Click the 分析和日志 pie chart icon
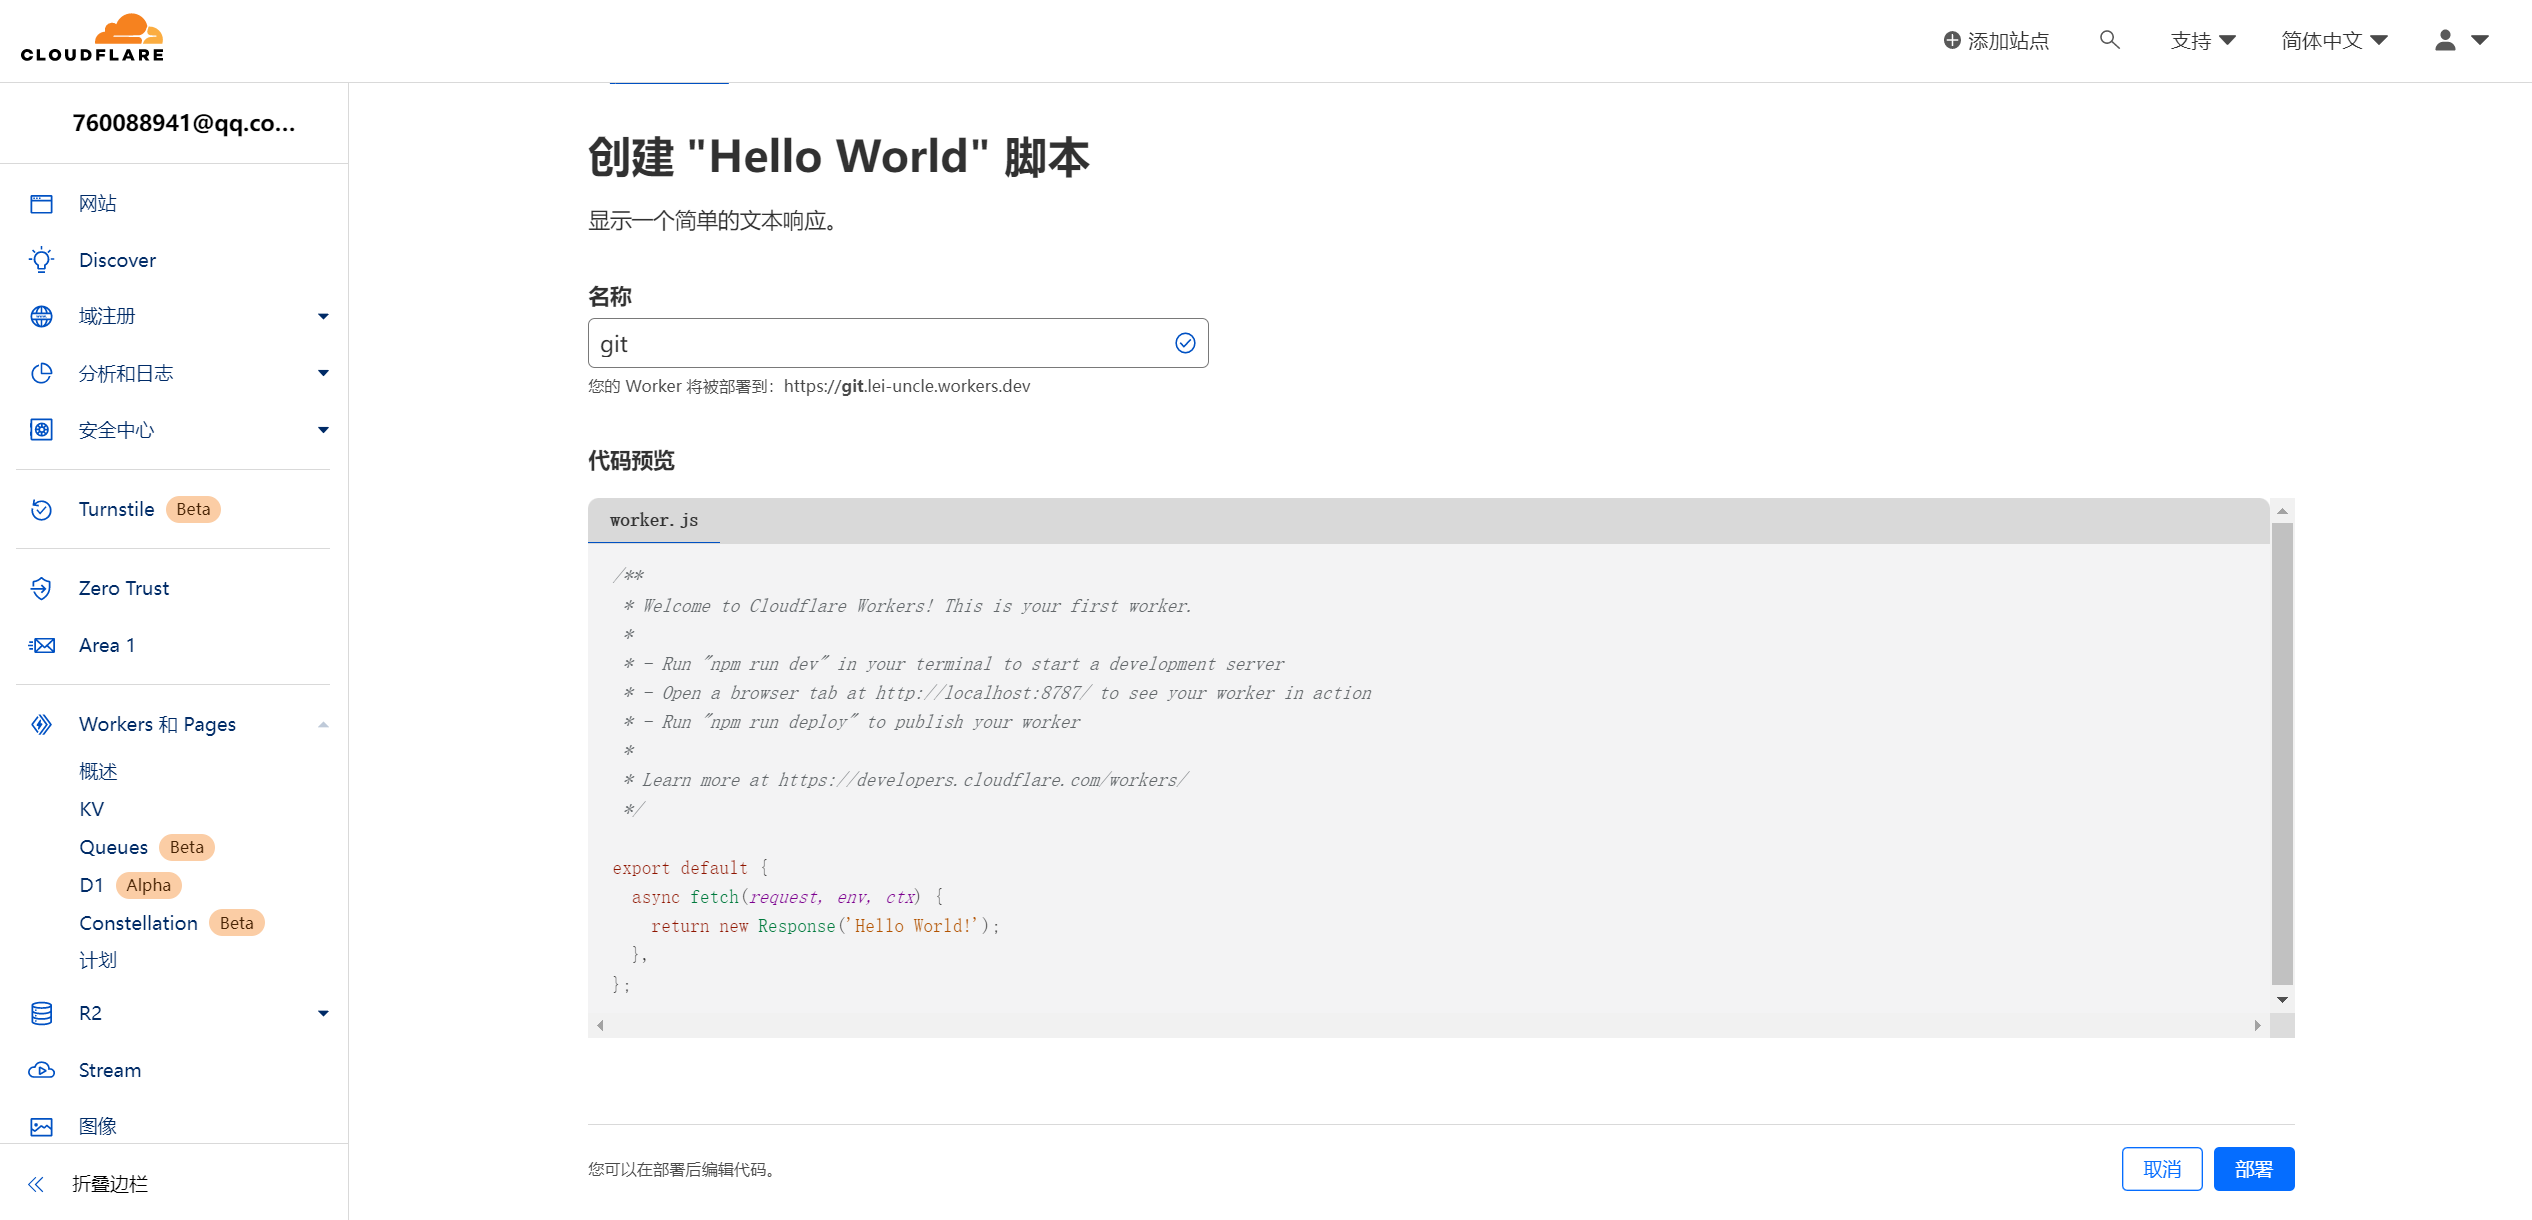The height and width of the screenshot is (1220, 2532). click(41, 374)
